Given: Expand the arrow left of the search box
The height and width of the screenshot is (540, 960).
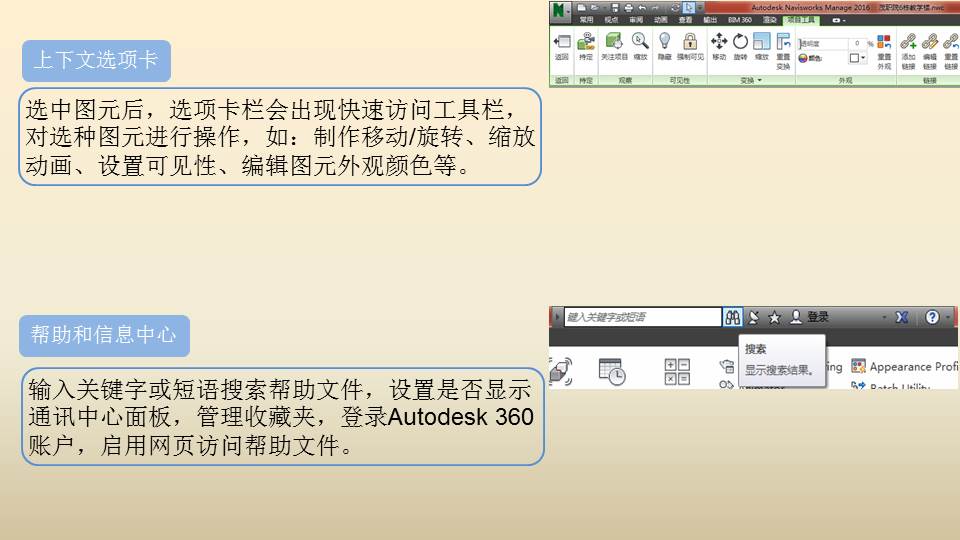Looking at the screenshot, I should [x=557, y=317].
